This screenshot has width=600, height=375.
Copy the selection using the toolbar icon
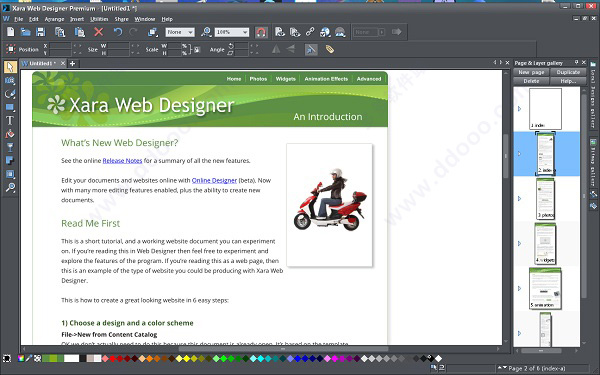[x=60, y=32]
